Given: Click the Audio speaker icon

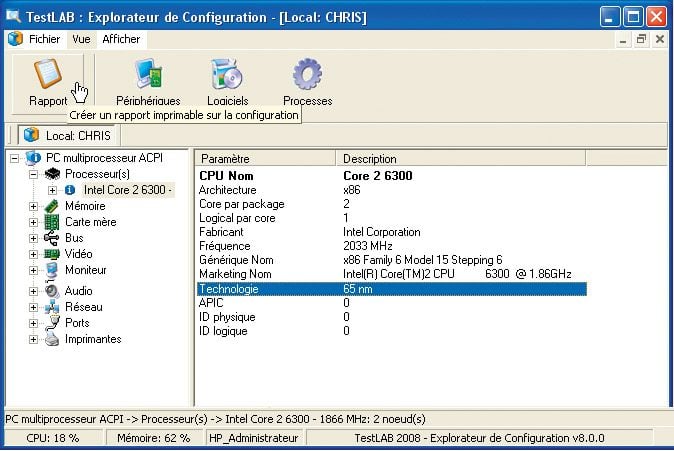Looking at the screenshot, I should click(52, 291).
